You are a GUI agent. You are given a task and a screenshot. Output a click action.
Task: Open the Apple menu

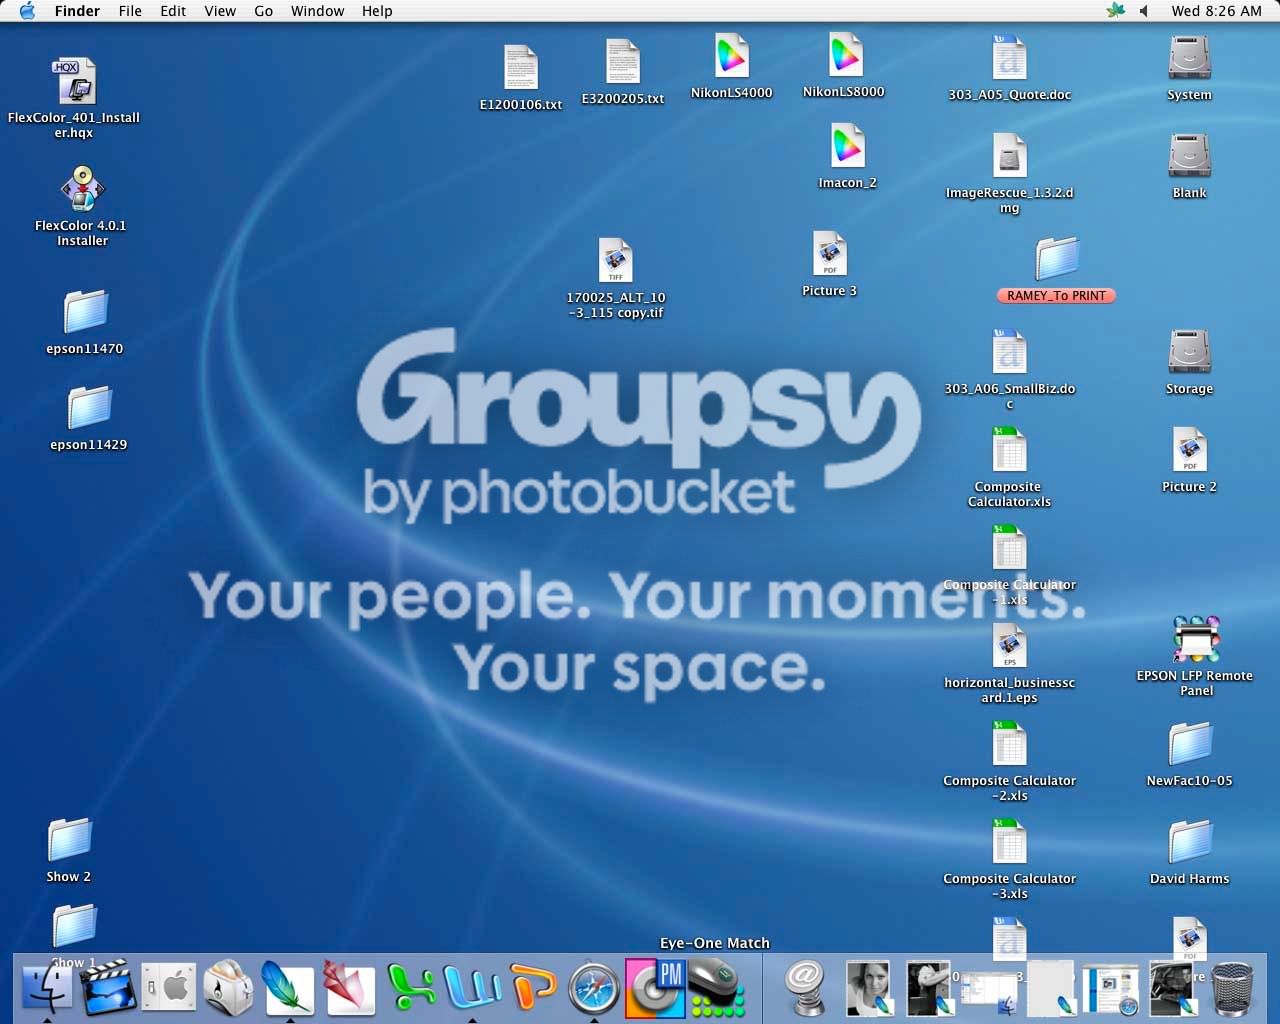(x=27, y=11)
